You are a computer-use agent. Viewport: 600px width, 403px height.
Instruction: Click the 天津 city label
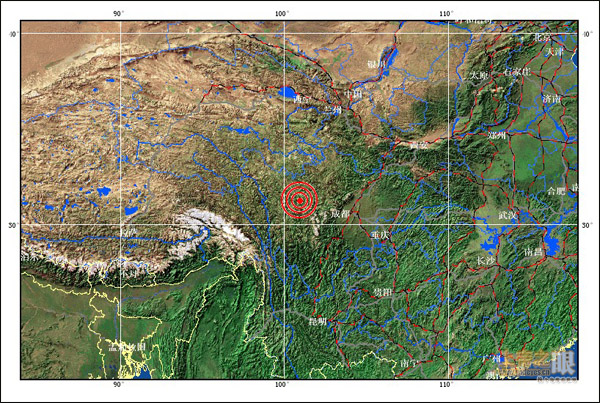tap(554, 52)
